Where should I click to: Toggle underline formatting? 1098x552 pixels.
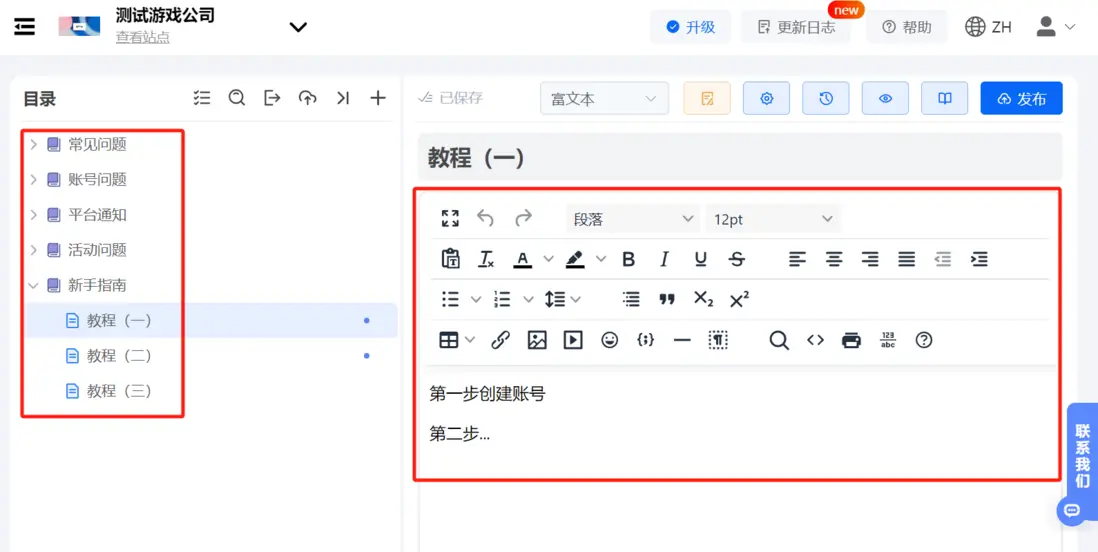tap(700, 259)
